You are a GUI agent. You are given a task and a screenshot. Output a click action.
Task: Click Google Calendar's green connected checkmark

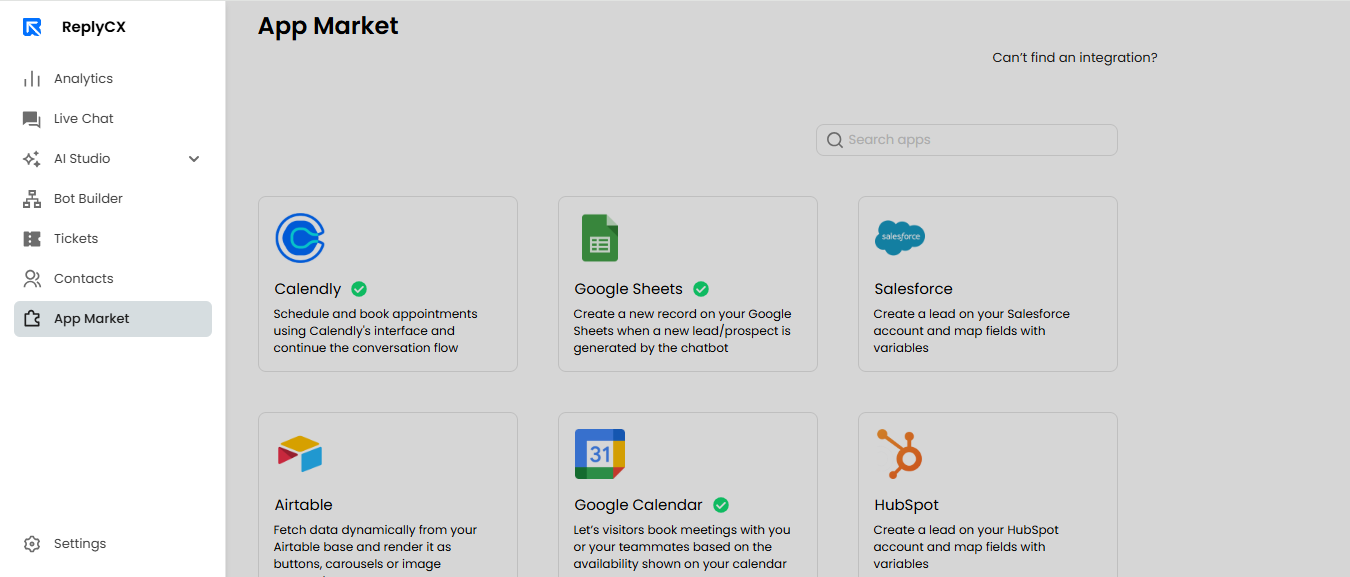[x=721, y=505]
